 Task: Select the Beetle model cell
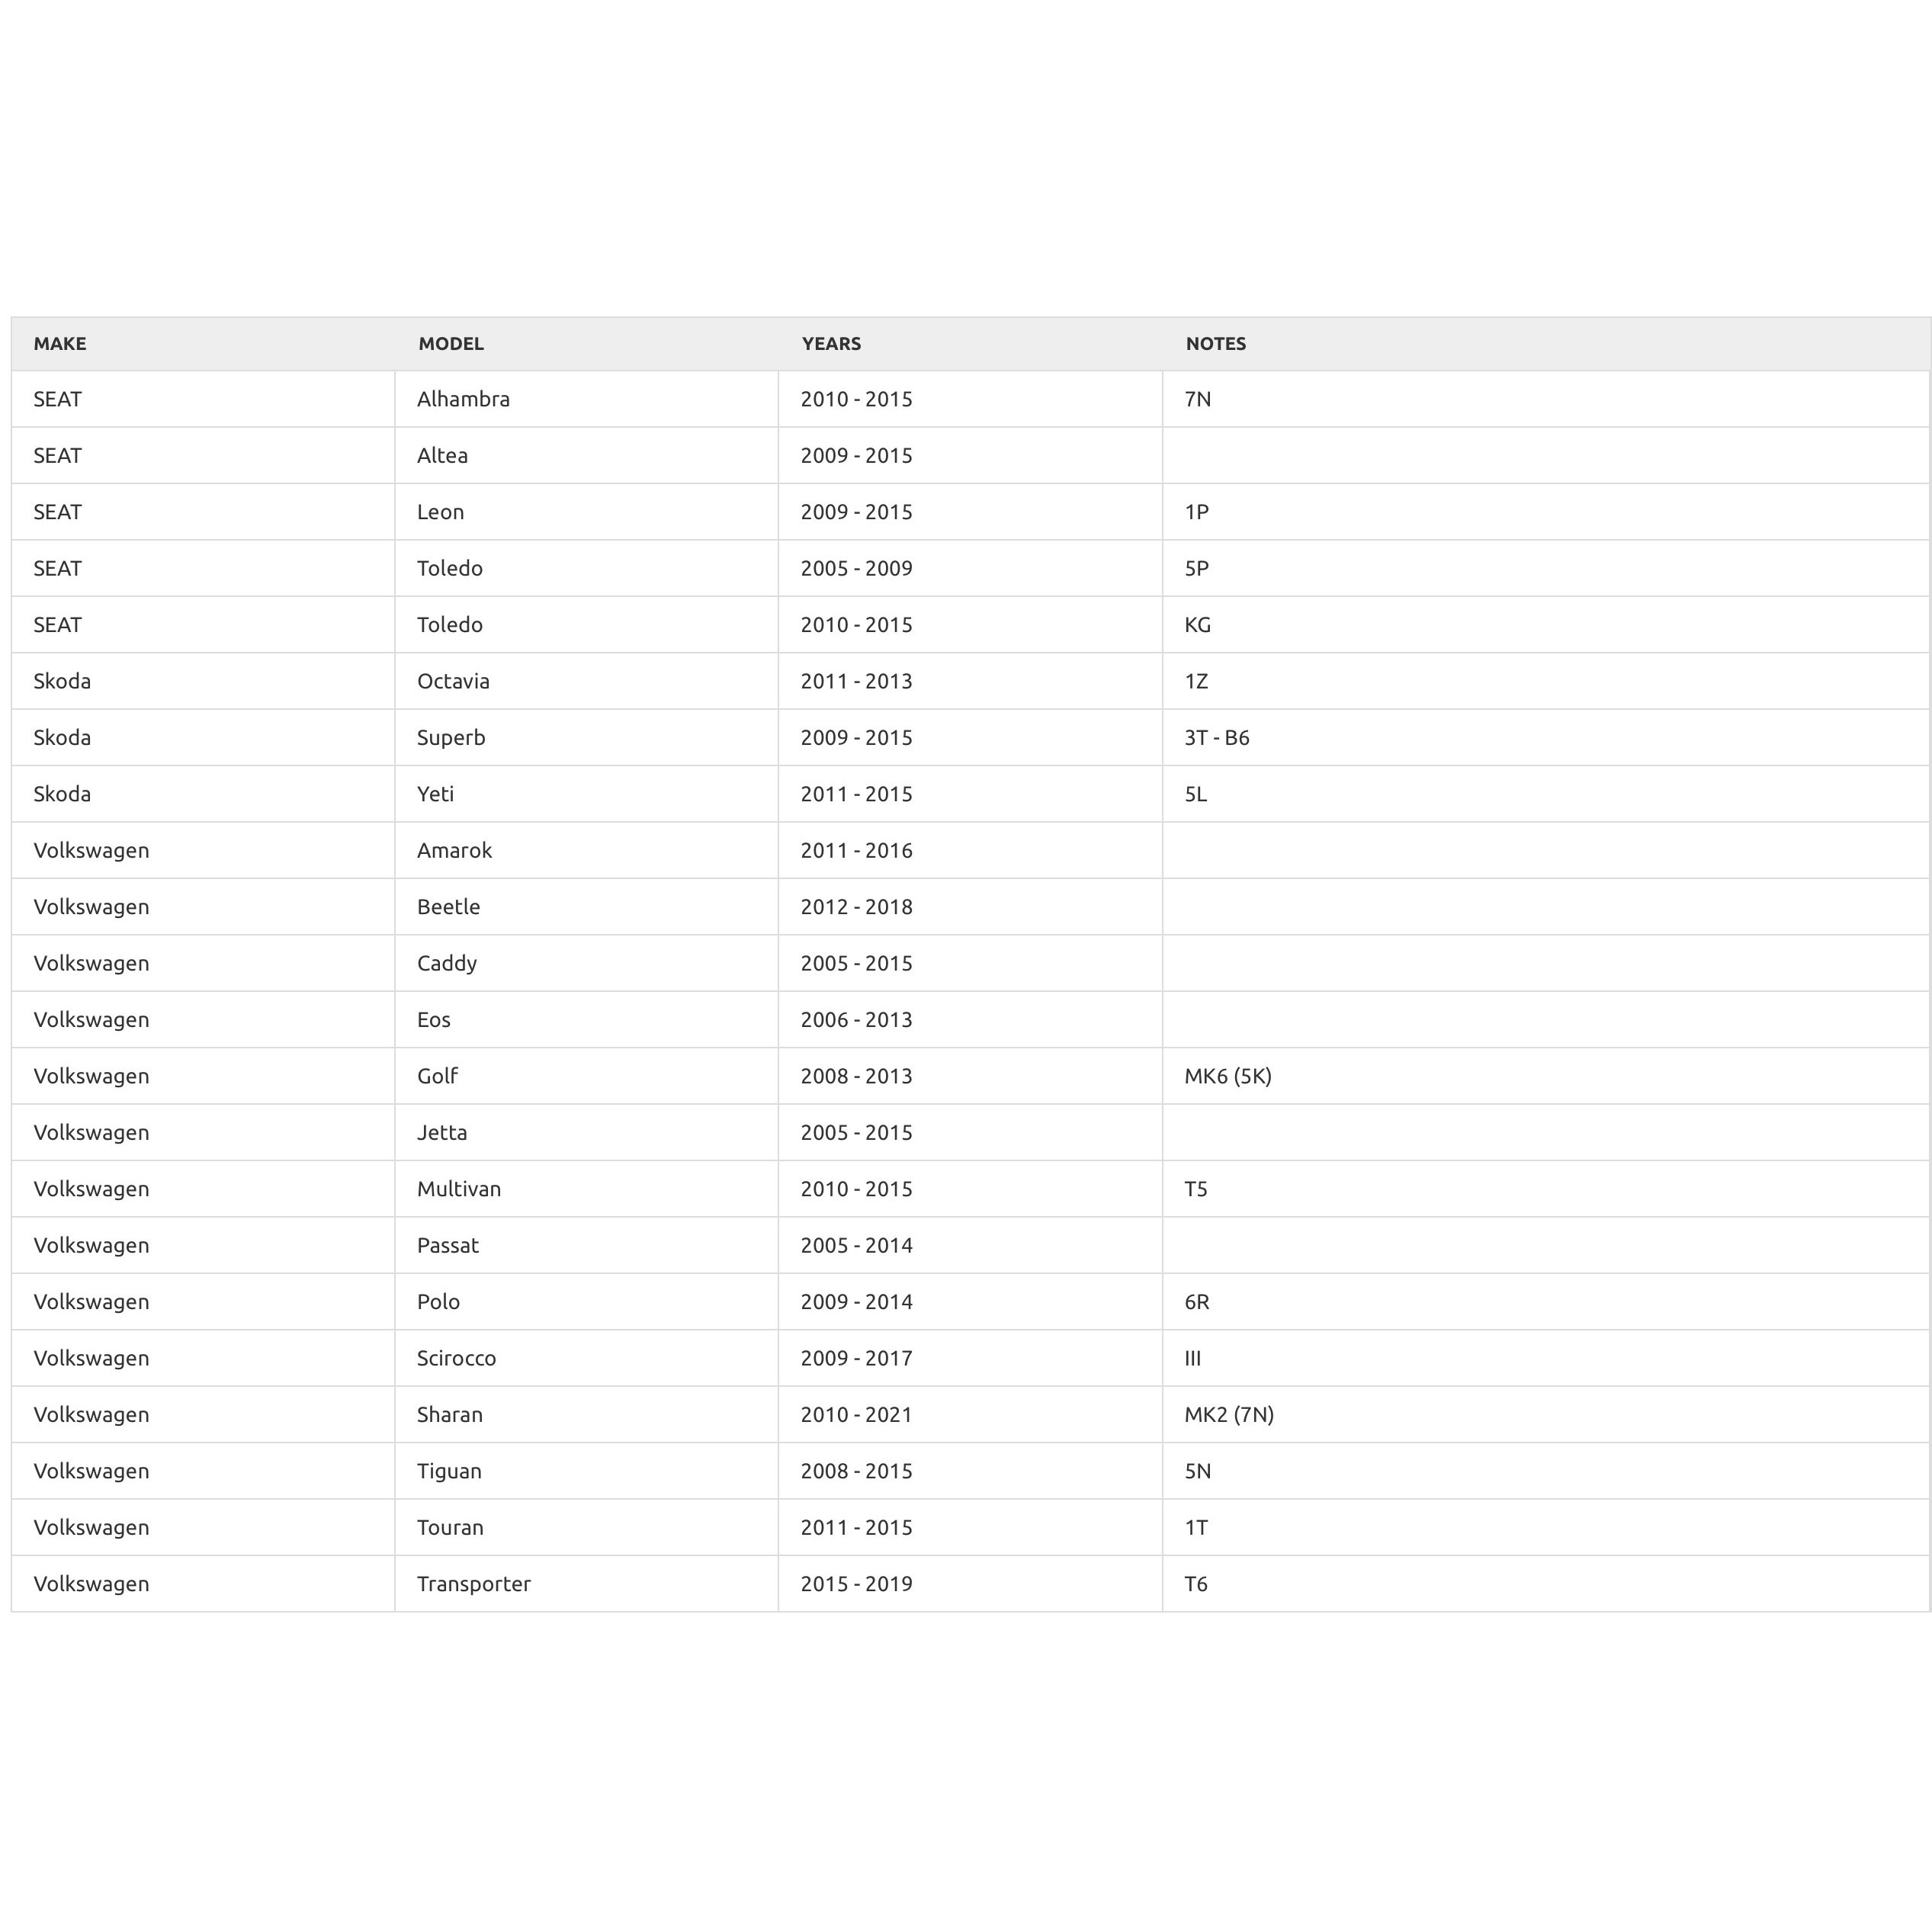click(448, 907)
